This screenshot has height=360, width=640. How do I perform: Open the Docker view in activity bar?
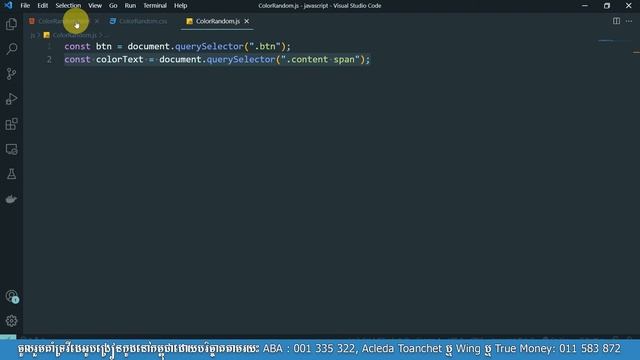tap(11, 199)
